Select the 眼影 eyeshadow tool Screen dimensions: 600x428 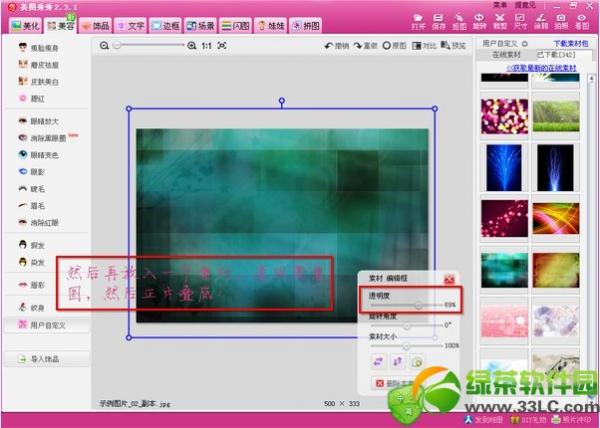click(32, 172)
